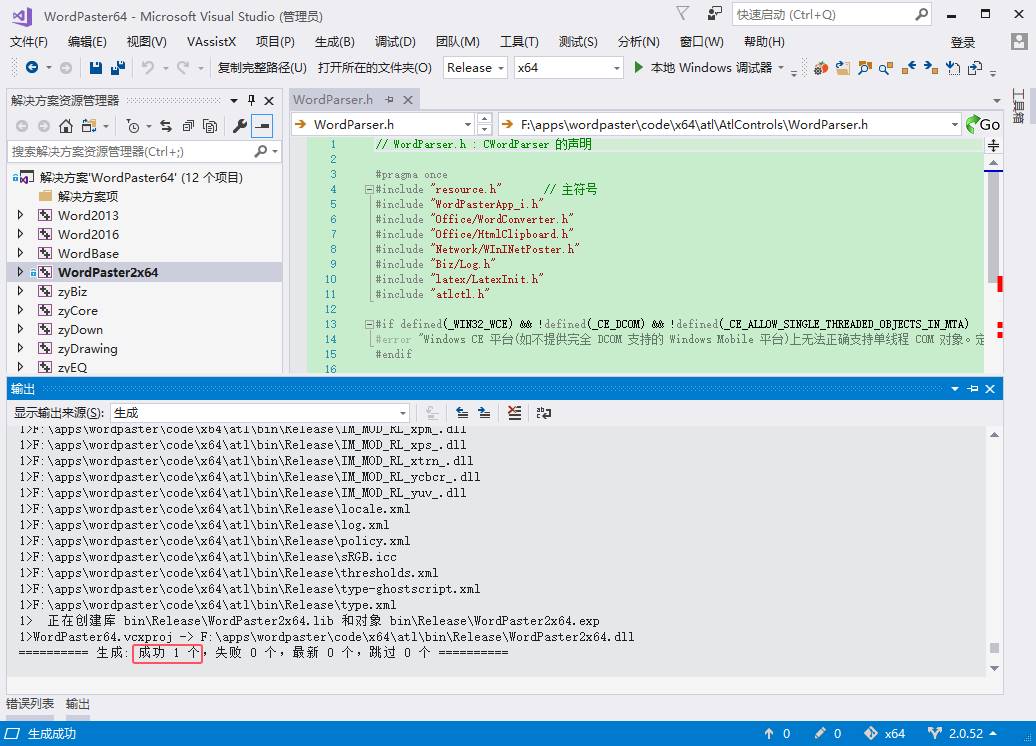Expand the Word2013 project node
This screenshot has height=746, width=1036.
tap(20, 215)
